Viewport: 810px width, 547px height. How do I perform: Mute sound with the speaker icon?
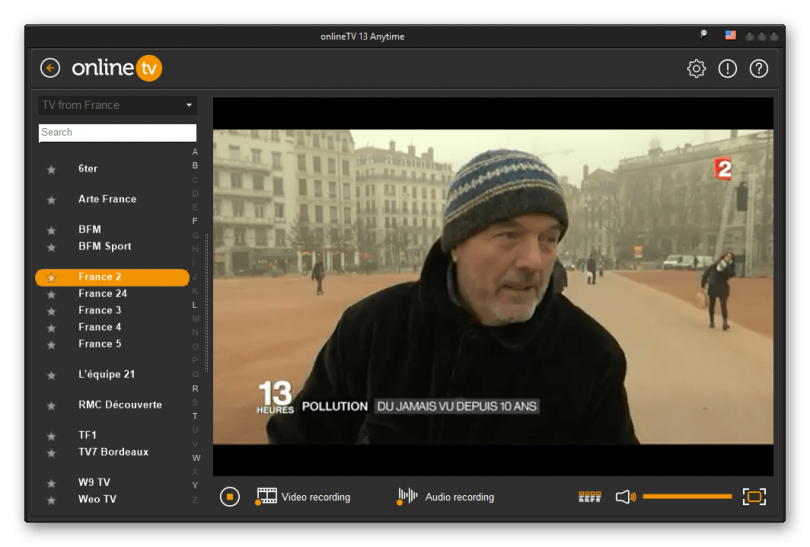[x=626, y=497]
